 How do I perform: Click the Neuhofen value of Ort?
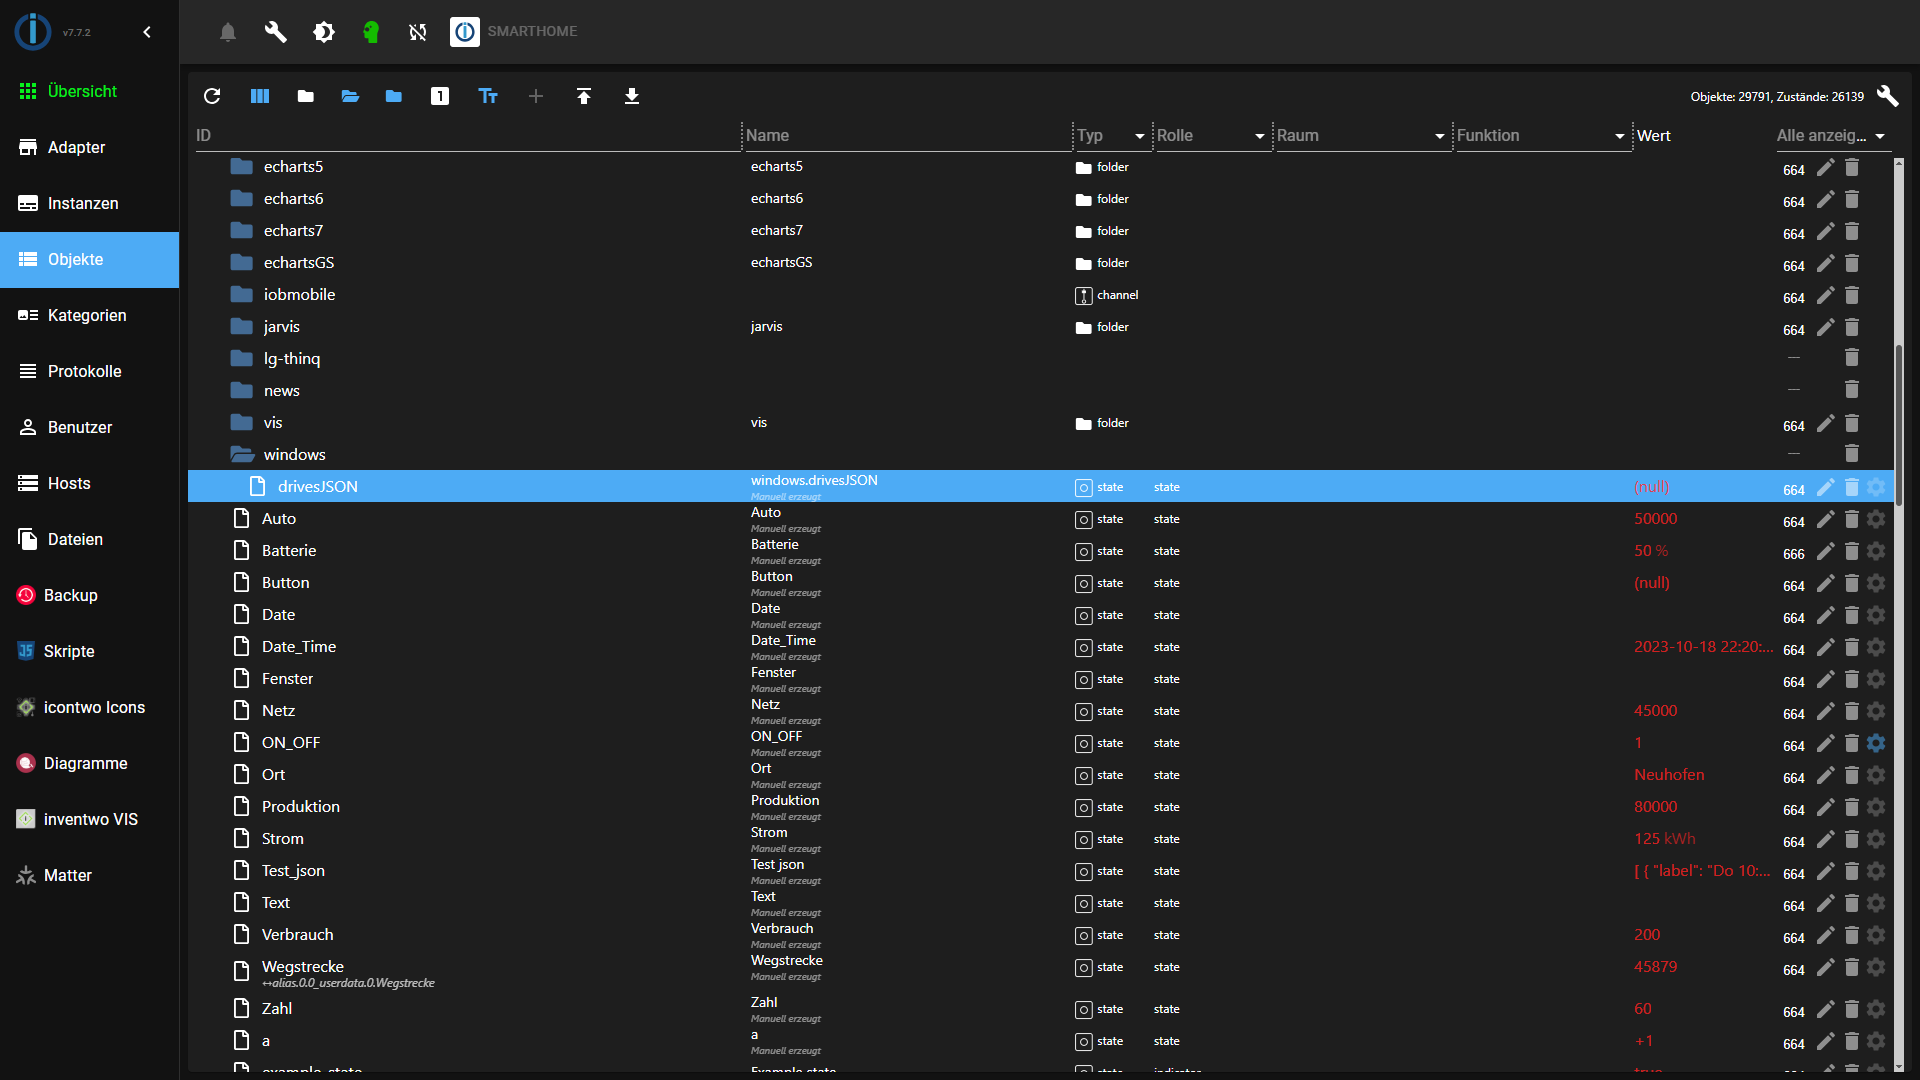(x=1669, y=775)
